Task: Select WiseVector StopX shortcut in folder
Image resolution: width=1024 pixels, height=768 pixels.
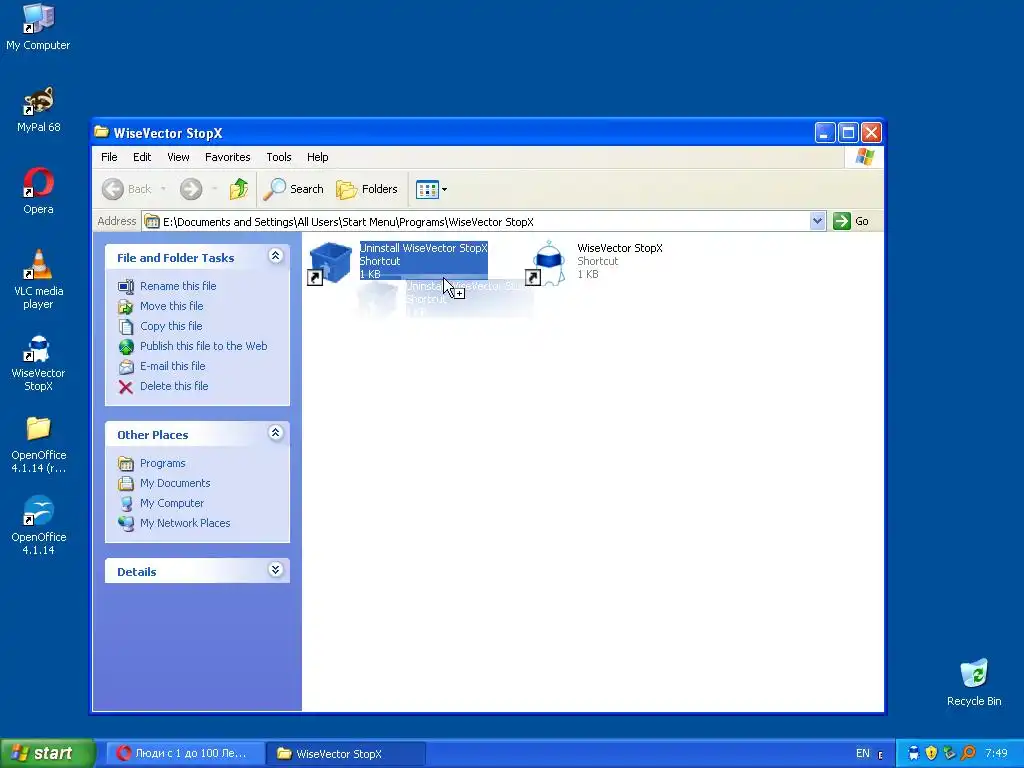Action: coord(594,261)
